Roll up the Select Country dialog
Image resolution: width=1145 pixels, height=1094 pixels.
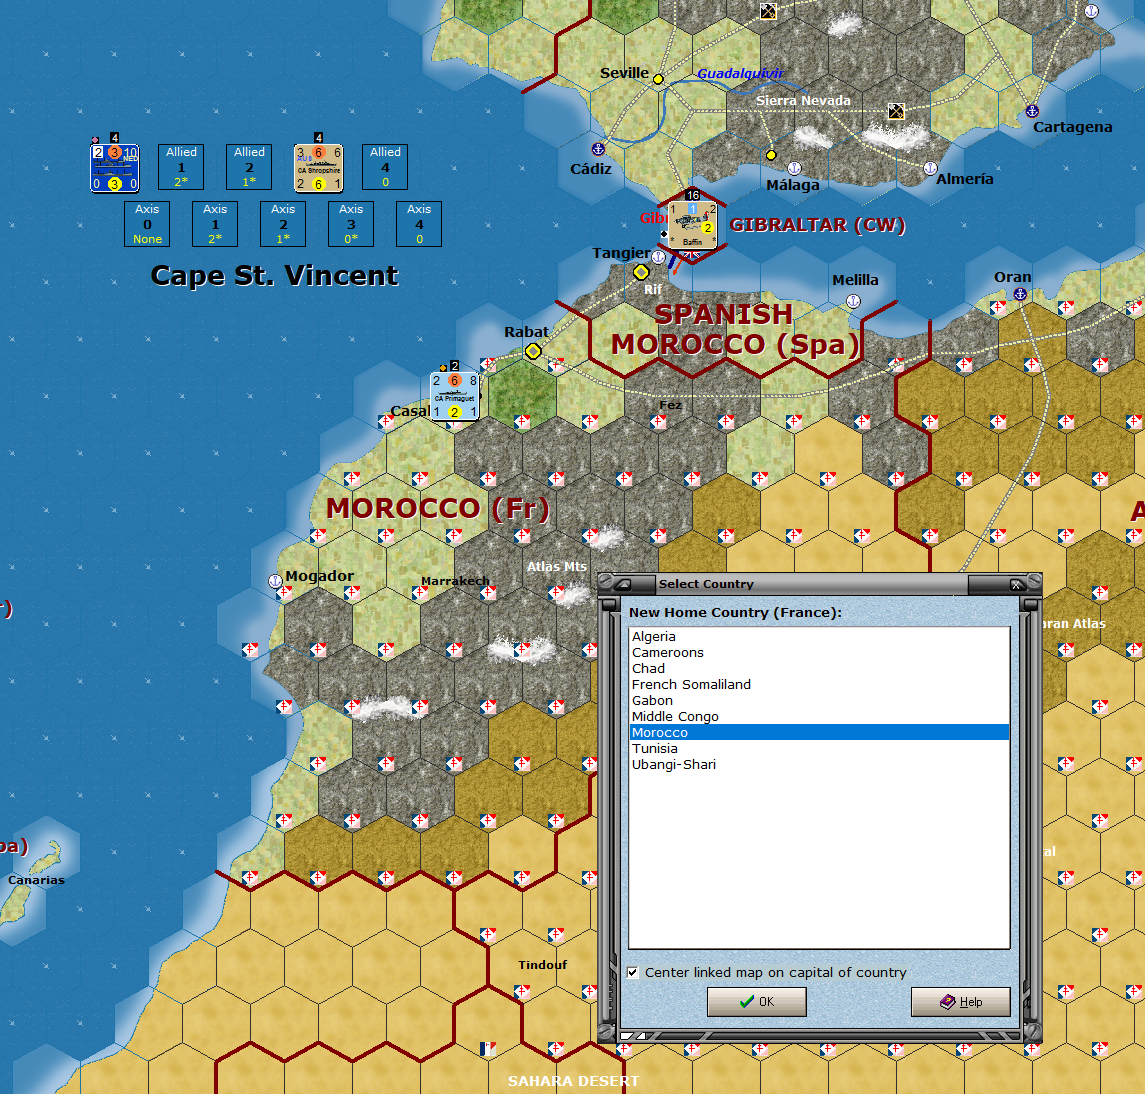click(x=624, y=584)
